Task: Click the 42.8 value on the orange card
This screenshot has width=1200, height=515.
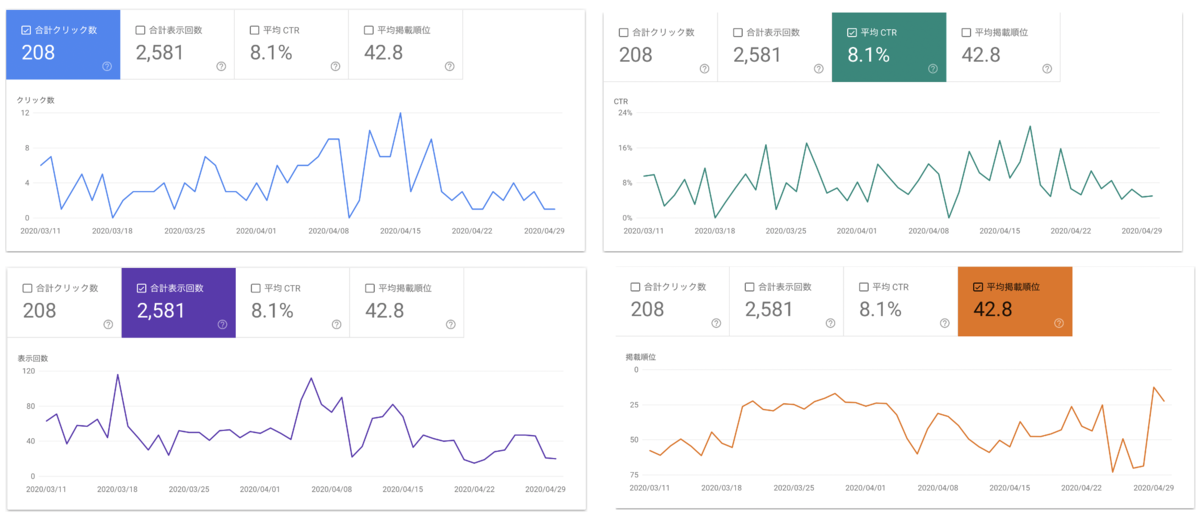Action: pos(993,309)
